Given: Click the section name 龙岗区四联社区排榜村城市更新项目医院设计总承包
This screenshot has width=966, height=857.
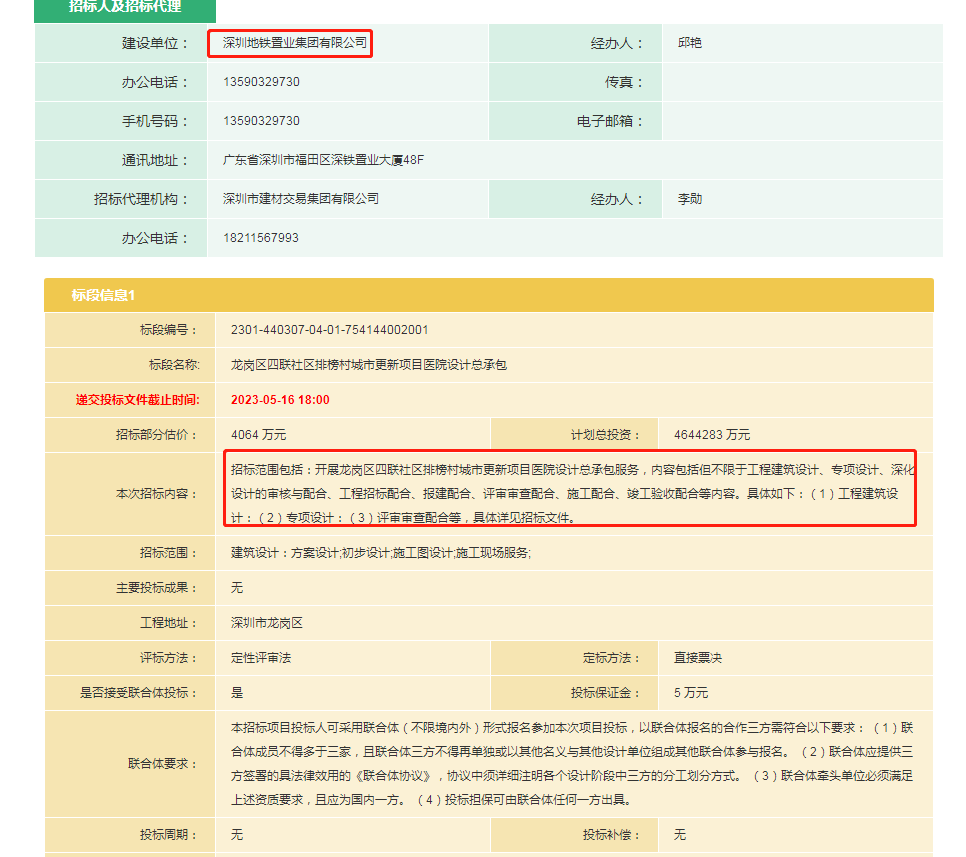Looking at the screenshot, I should [368, 365].
